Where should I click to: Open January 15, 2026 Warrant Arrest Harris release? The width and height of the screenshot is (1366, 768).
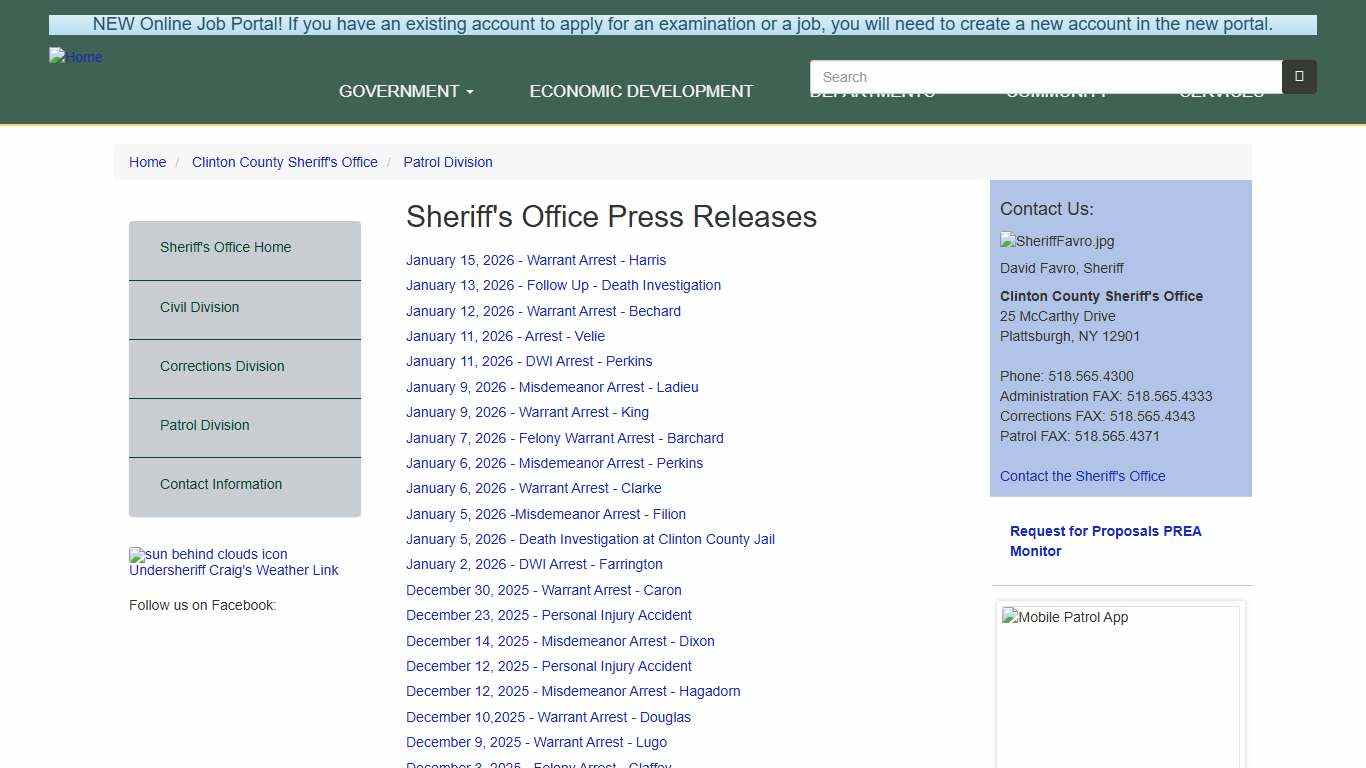536,260
